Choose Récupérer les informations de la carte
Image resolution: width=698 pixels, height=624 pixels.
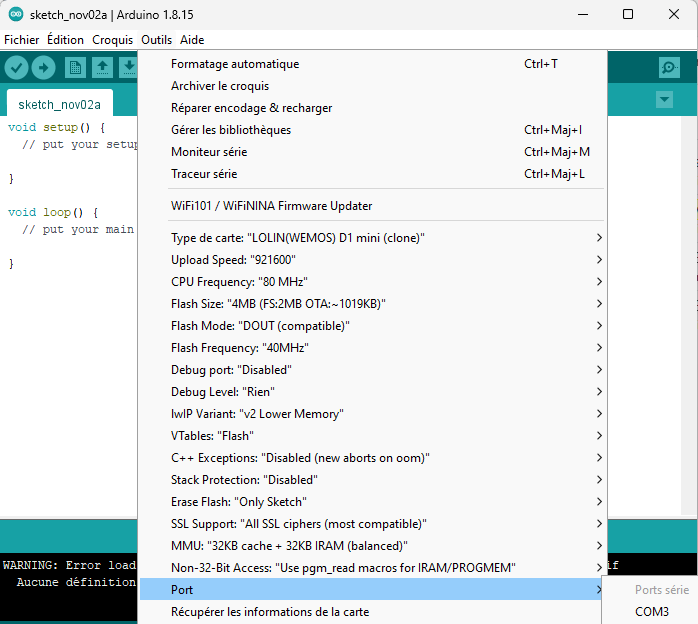(x=370, y=612)
